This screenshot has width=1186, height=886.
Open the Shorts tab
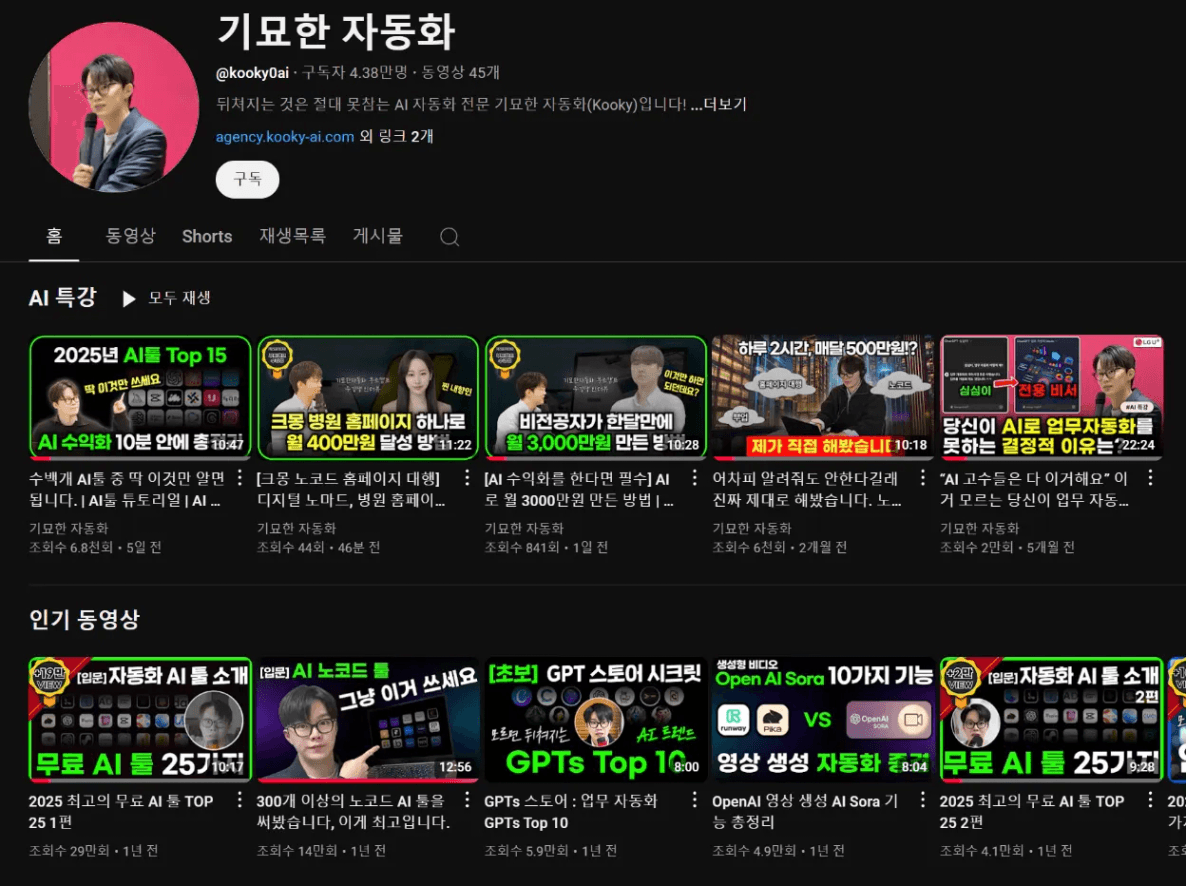(206, 236)
